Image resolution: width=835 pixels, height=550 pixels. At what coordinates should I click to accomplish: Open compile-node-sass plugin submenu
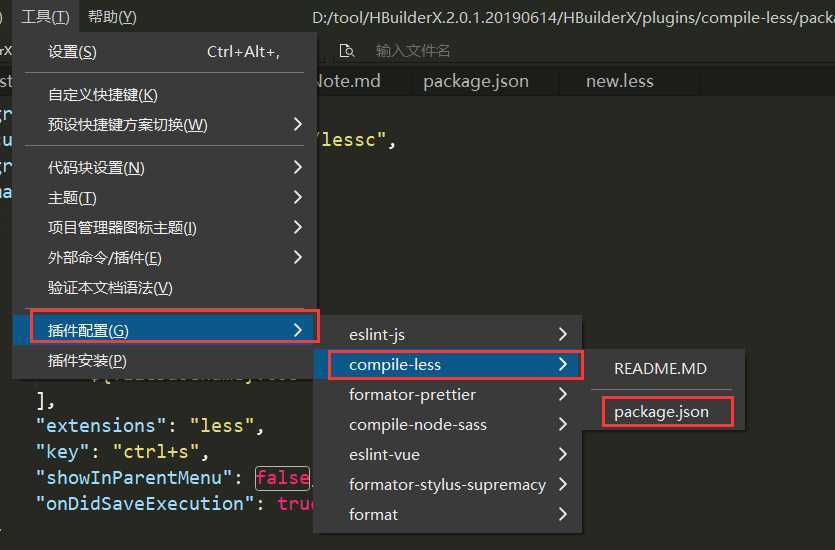pyautogui.click(x=448, y=424)
